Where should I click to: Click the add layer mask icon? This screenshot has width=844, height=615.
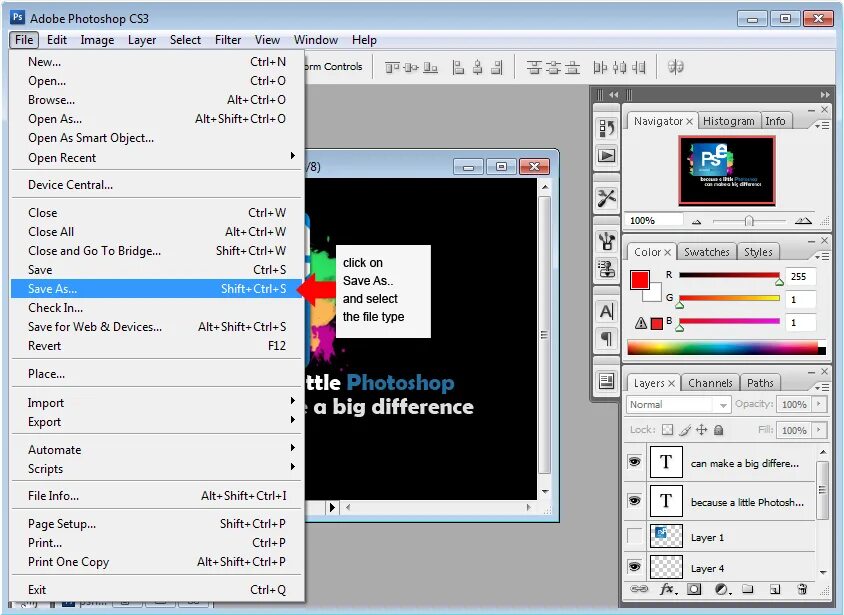pos(694,589)
